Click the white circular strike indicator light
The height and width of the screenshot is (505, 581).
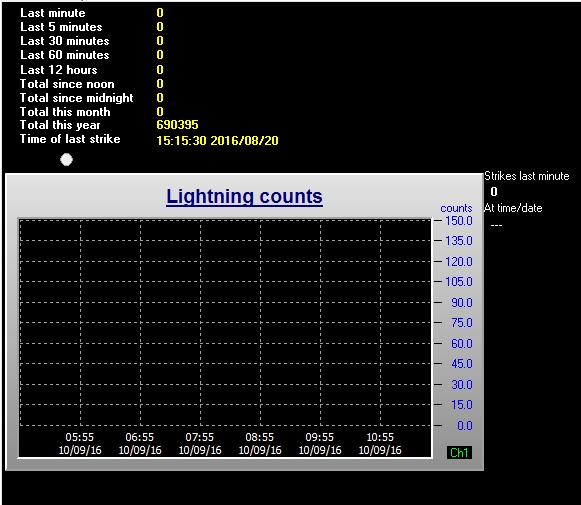click(x=67, y=160)
